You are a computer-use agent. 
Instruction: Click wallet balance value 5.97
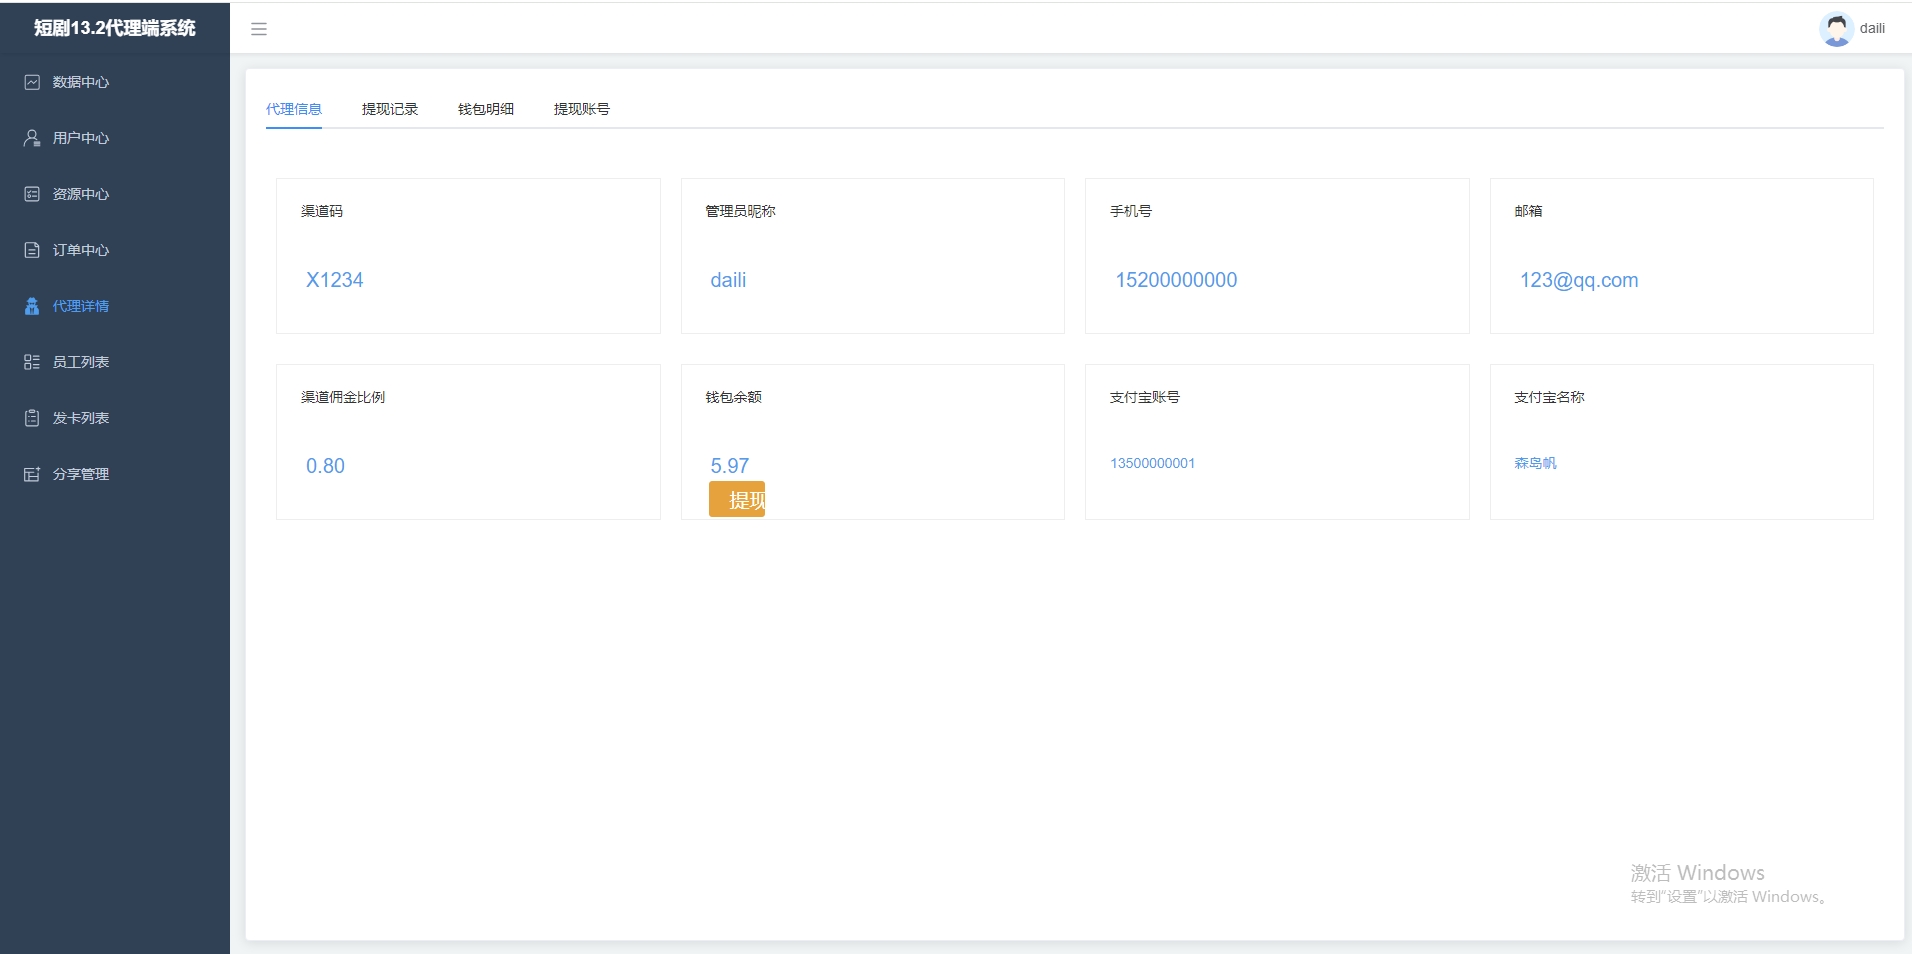(730, 466)
